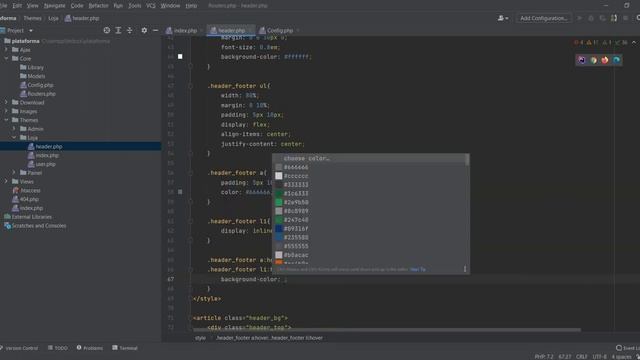Click the CRLF line separator entry
Viewport: 640px width, 360px height.
coord(582,357)
